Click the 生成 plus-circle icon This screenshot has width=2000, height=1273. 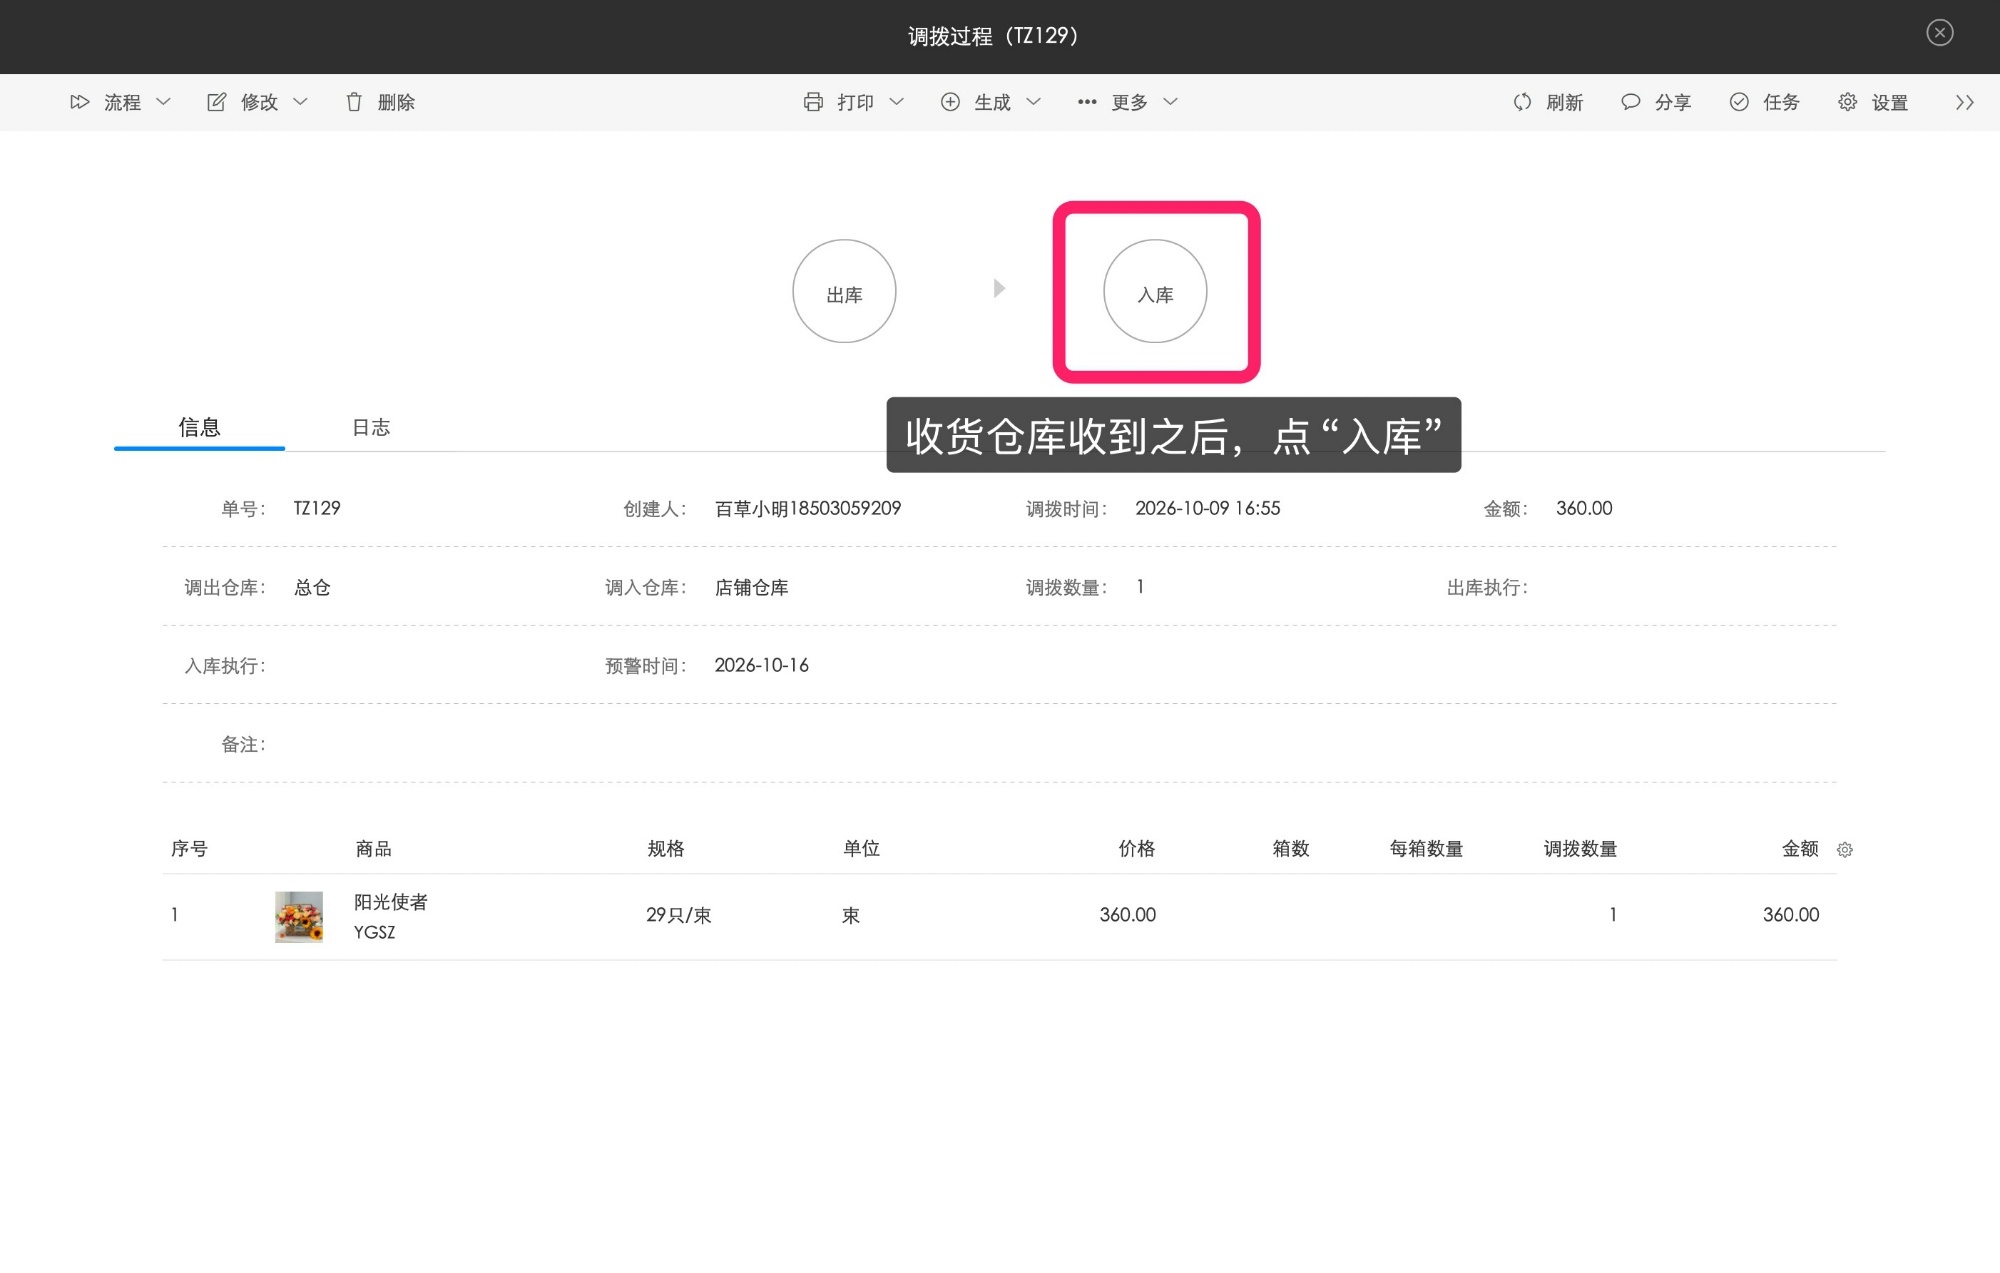pos(950,102)
